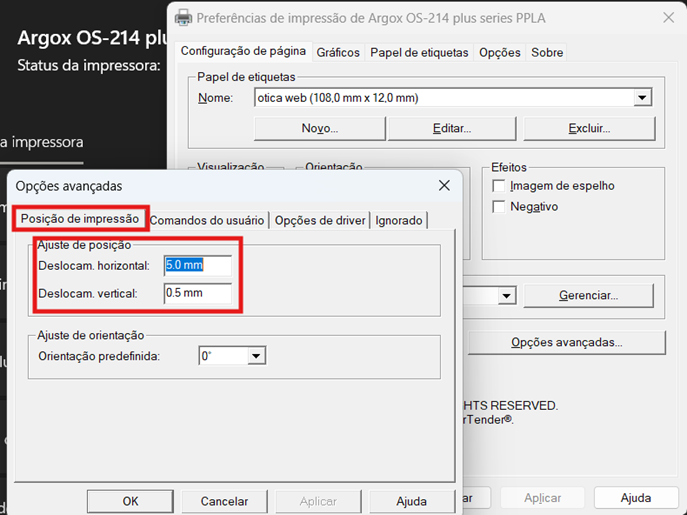
Task: Select the Papel de etiquetas tab
Action: pos(419,53)
